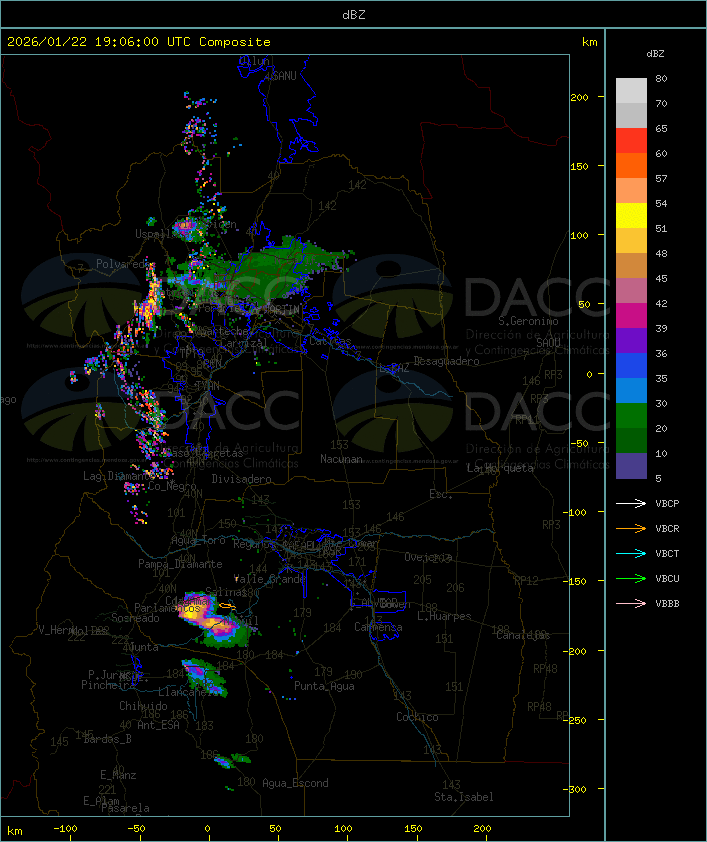Click the S.Geronimo place label

528,321
